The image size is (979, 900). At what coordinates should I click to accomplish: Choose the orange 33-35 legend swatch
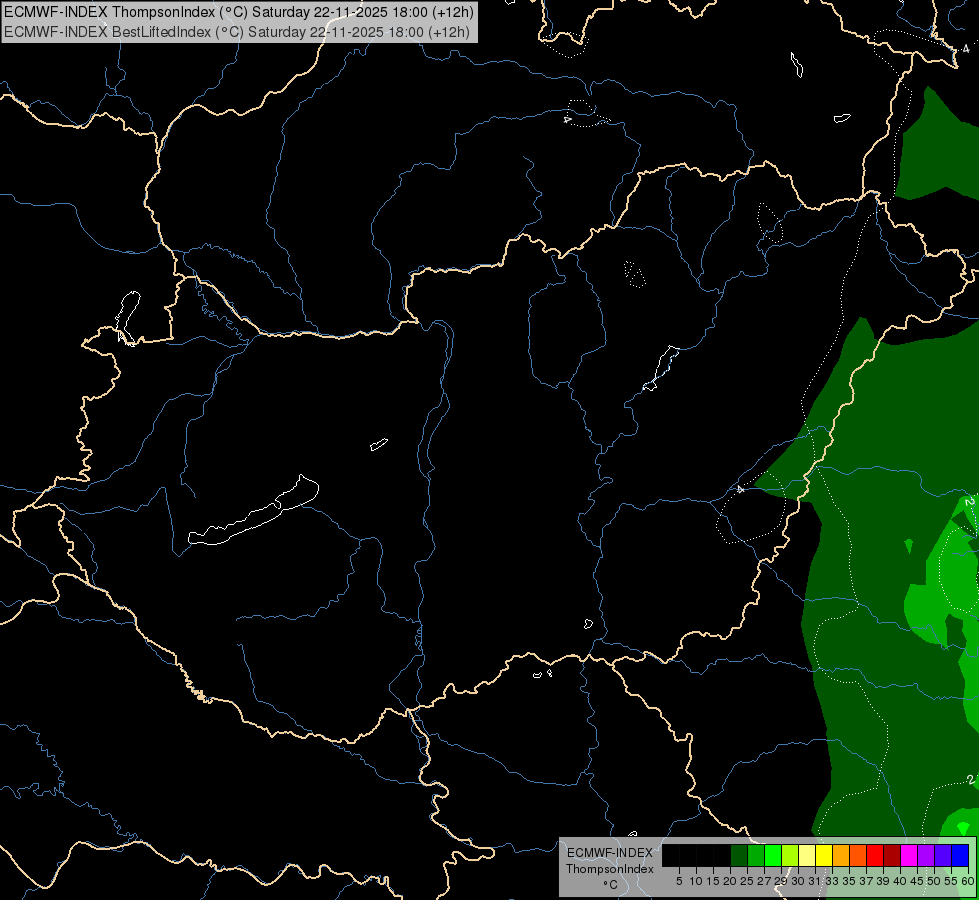[x=841, y=855]
